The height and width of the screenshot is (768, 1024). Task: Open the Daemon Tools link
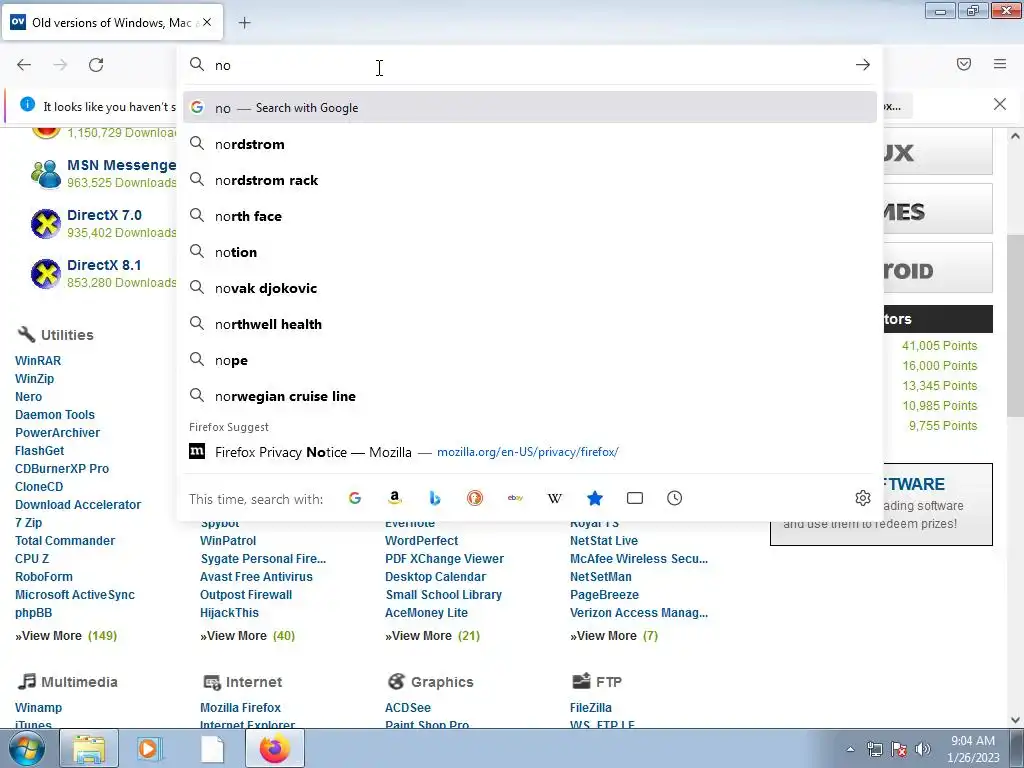point(55,415)
